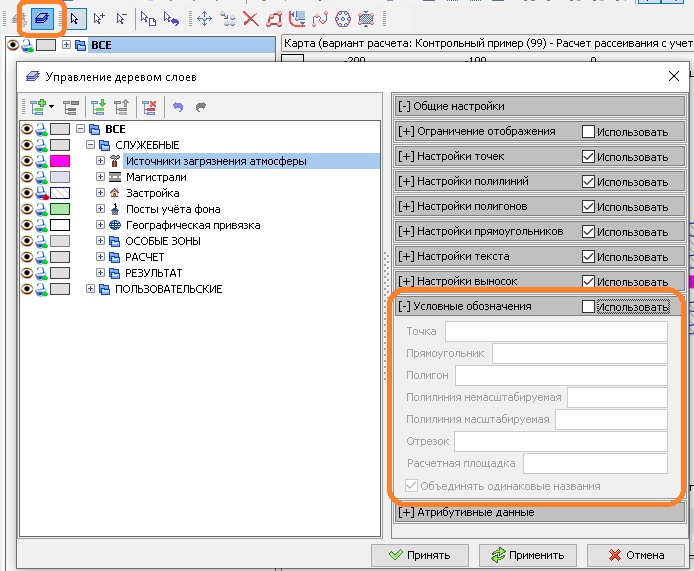694x571 pixels.
Task: Click the magenta color swatch for pollution sources
Action: (x=60, y=161)
